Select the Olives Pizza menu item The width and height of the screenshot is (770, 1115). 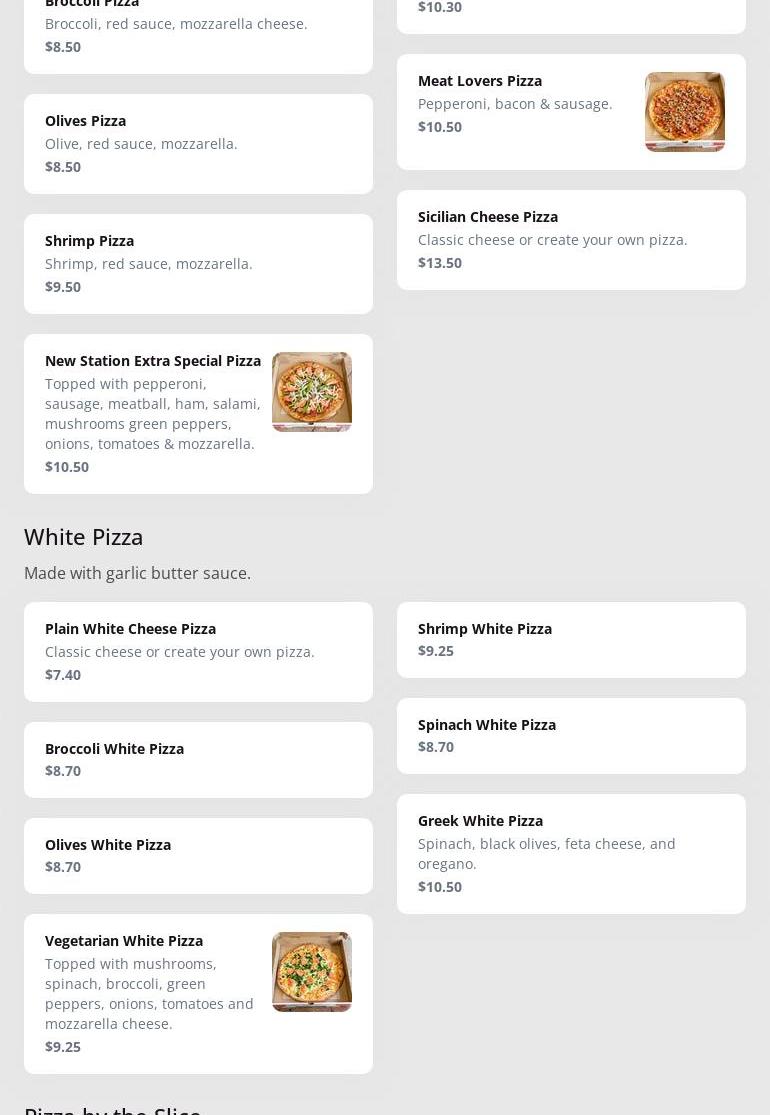(198, 144)
